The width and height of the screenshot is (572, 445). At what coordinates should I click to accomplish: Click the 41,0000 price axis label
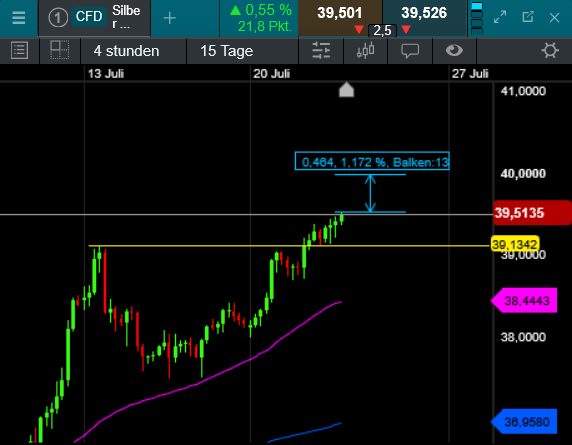coord(523,91)
